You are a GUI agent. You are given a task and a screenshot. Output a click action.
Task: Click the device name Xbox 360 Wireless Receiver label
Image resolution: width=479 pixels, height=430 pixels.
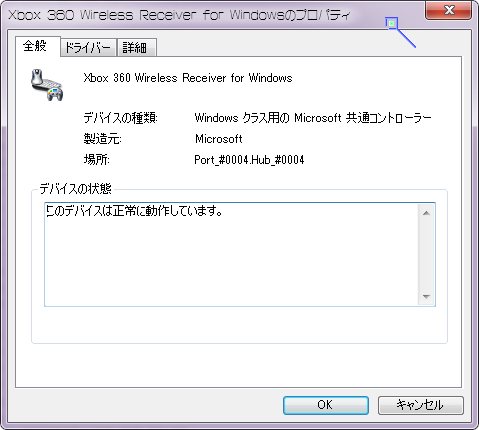(x=188, y=78)
